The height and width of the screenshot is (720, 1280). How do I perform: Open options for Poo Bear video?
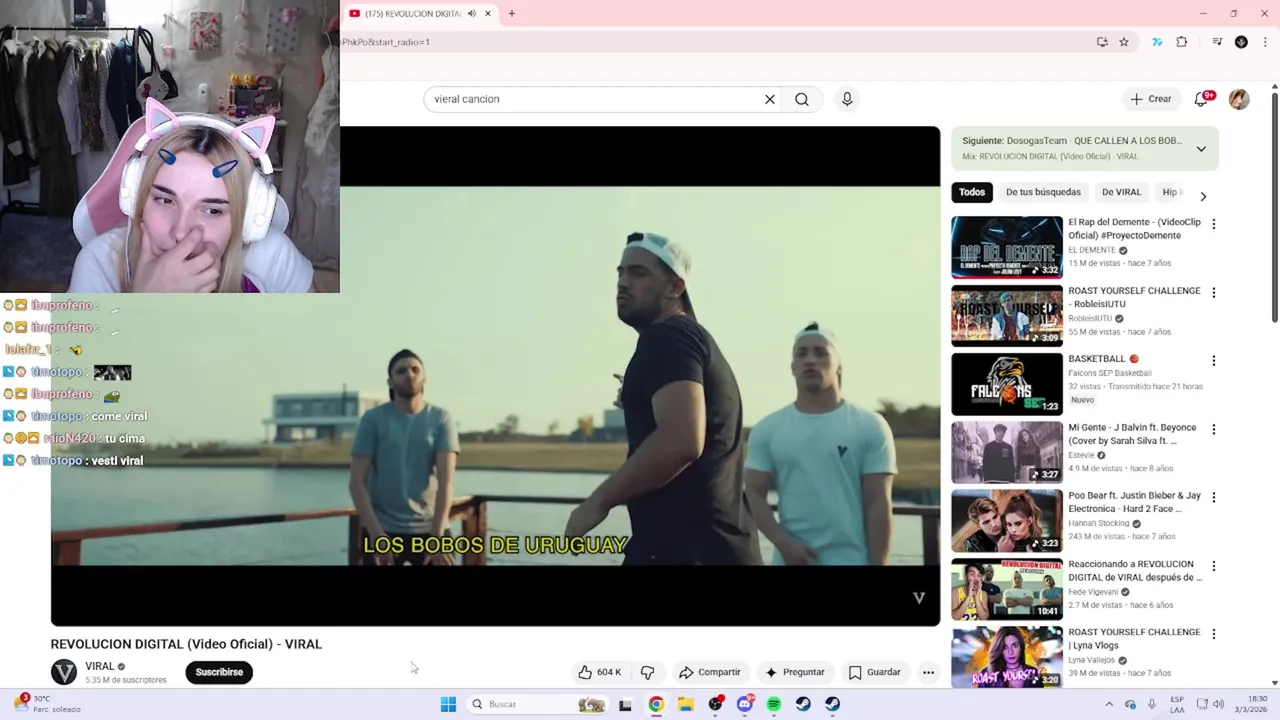[x=1214, y=497]
